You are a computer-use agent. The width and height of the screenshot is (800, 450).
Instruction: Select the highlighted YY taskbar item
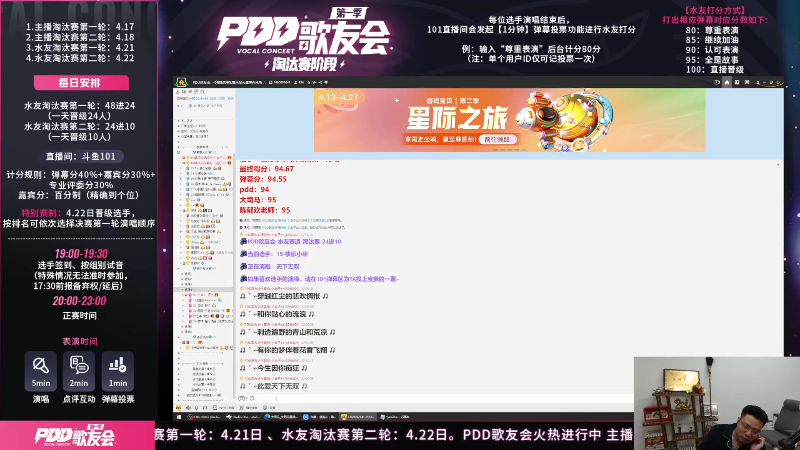click(358, 417)
